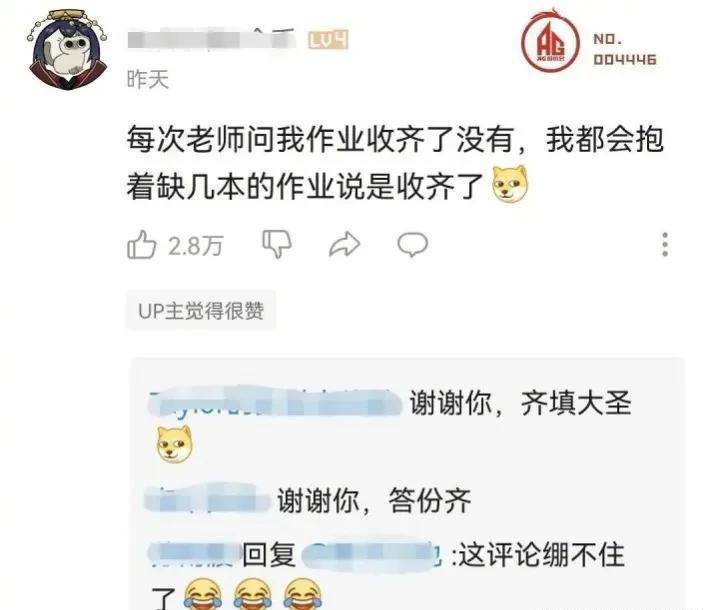The width and height of the screenshot is (719, 610).
Task: Click the red AG fan badge icon
Action: (x=550, y=41)
